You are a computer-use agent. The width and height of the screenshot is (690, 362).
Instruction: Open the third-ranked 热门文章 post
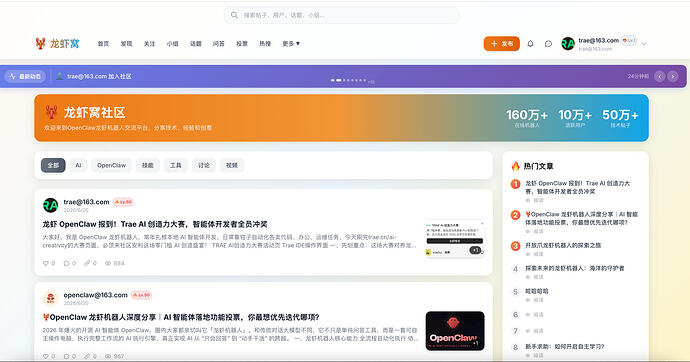click(x=563, y=245)
